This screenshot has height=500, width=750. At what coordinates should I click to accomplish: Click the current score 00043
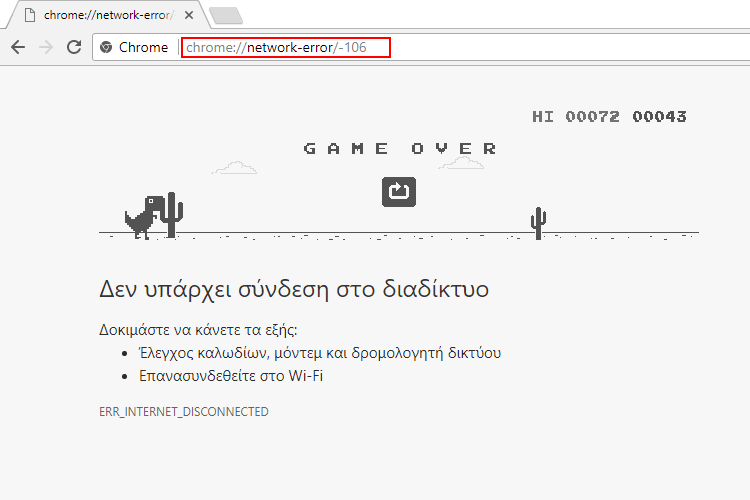659,116
